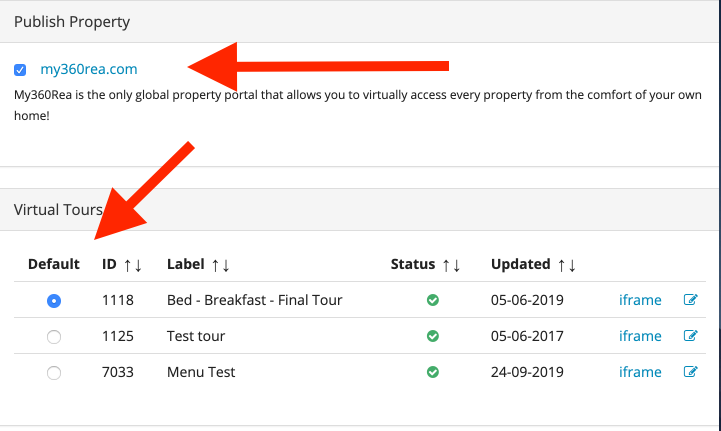Open edit icon for Menu Test
Viewport: 721px width, 431px height.
pyautogui.click(x=690, y=372)
